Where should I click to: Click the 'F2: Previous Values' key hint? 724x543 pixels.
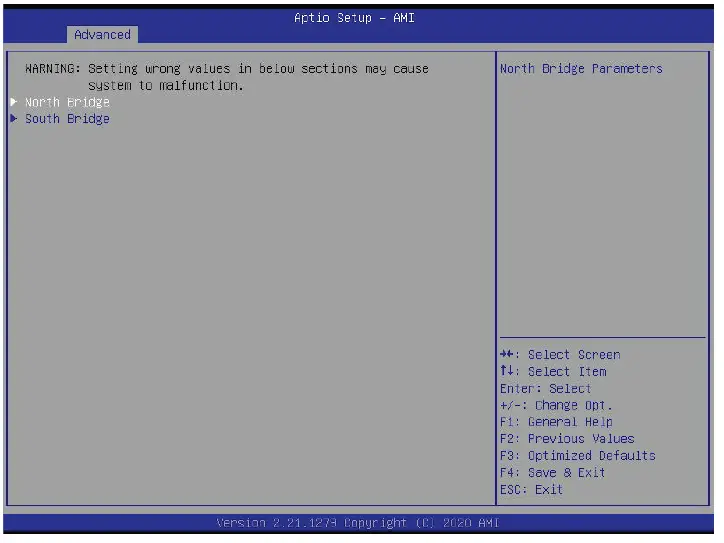pyautogui.click(x=567, y=439)
